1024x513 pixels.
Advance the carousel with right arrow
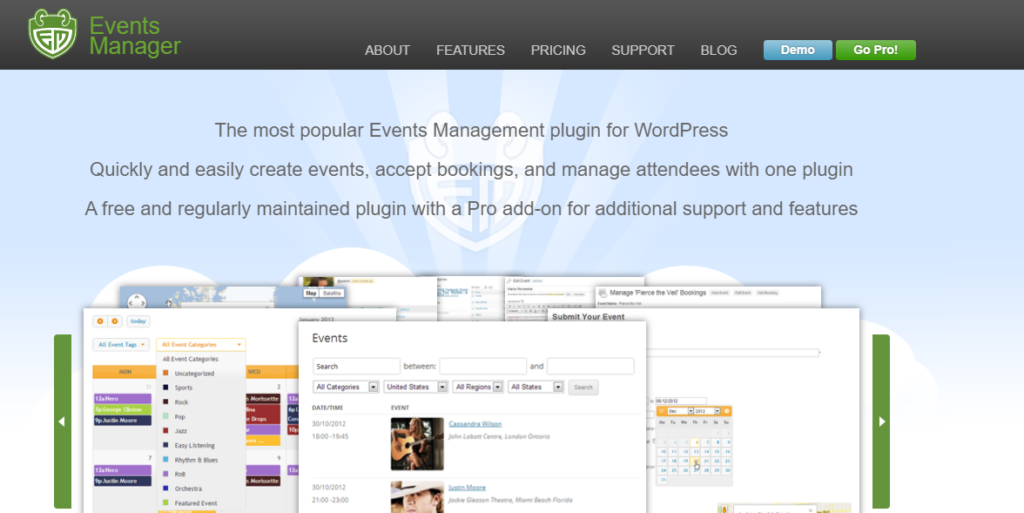point(881,422)
